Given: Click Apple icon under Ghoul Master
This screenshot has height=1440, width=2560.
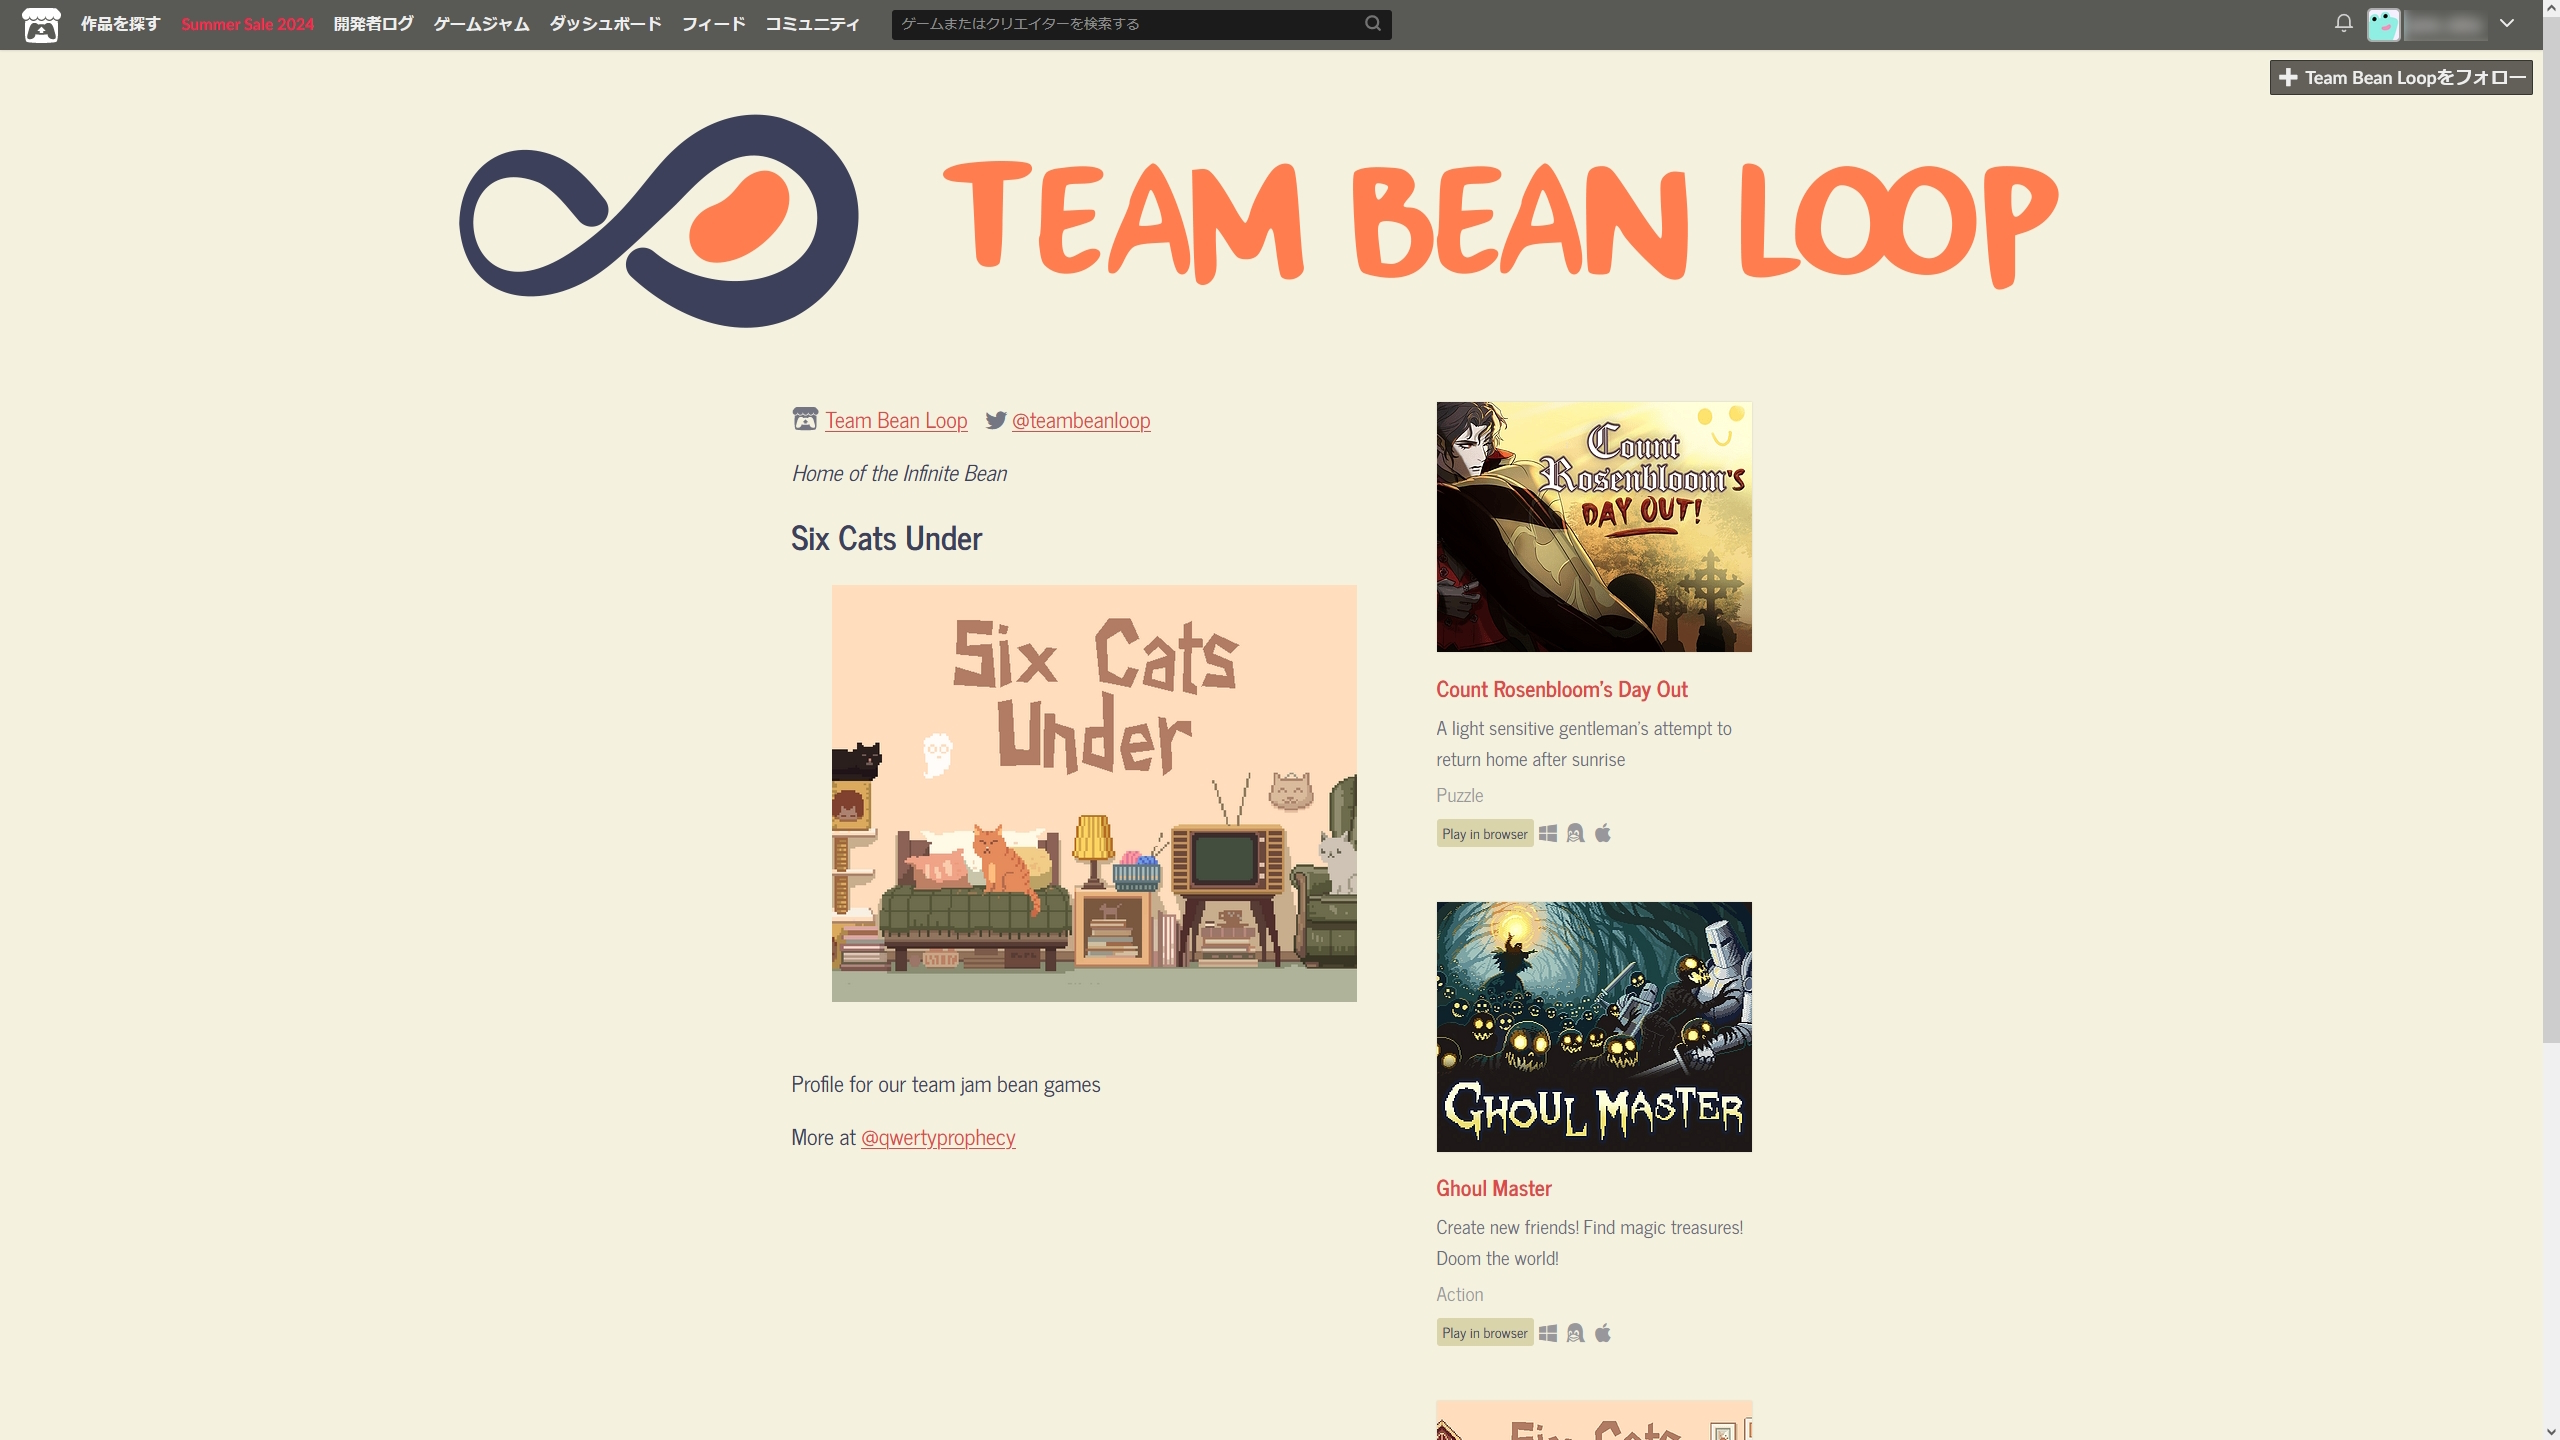Looking at the screenshot, I should 1603,1332.
